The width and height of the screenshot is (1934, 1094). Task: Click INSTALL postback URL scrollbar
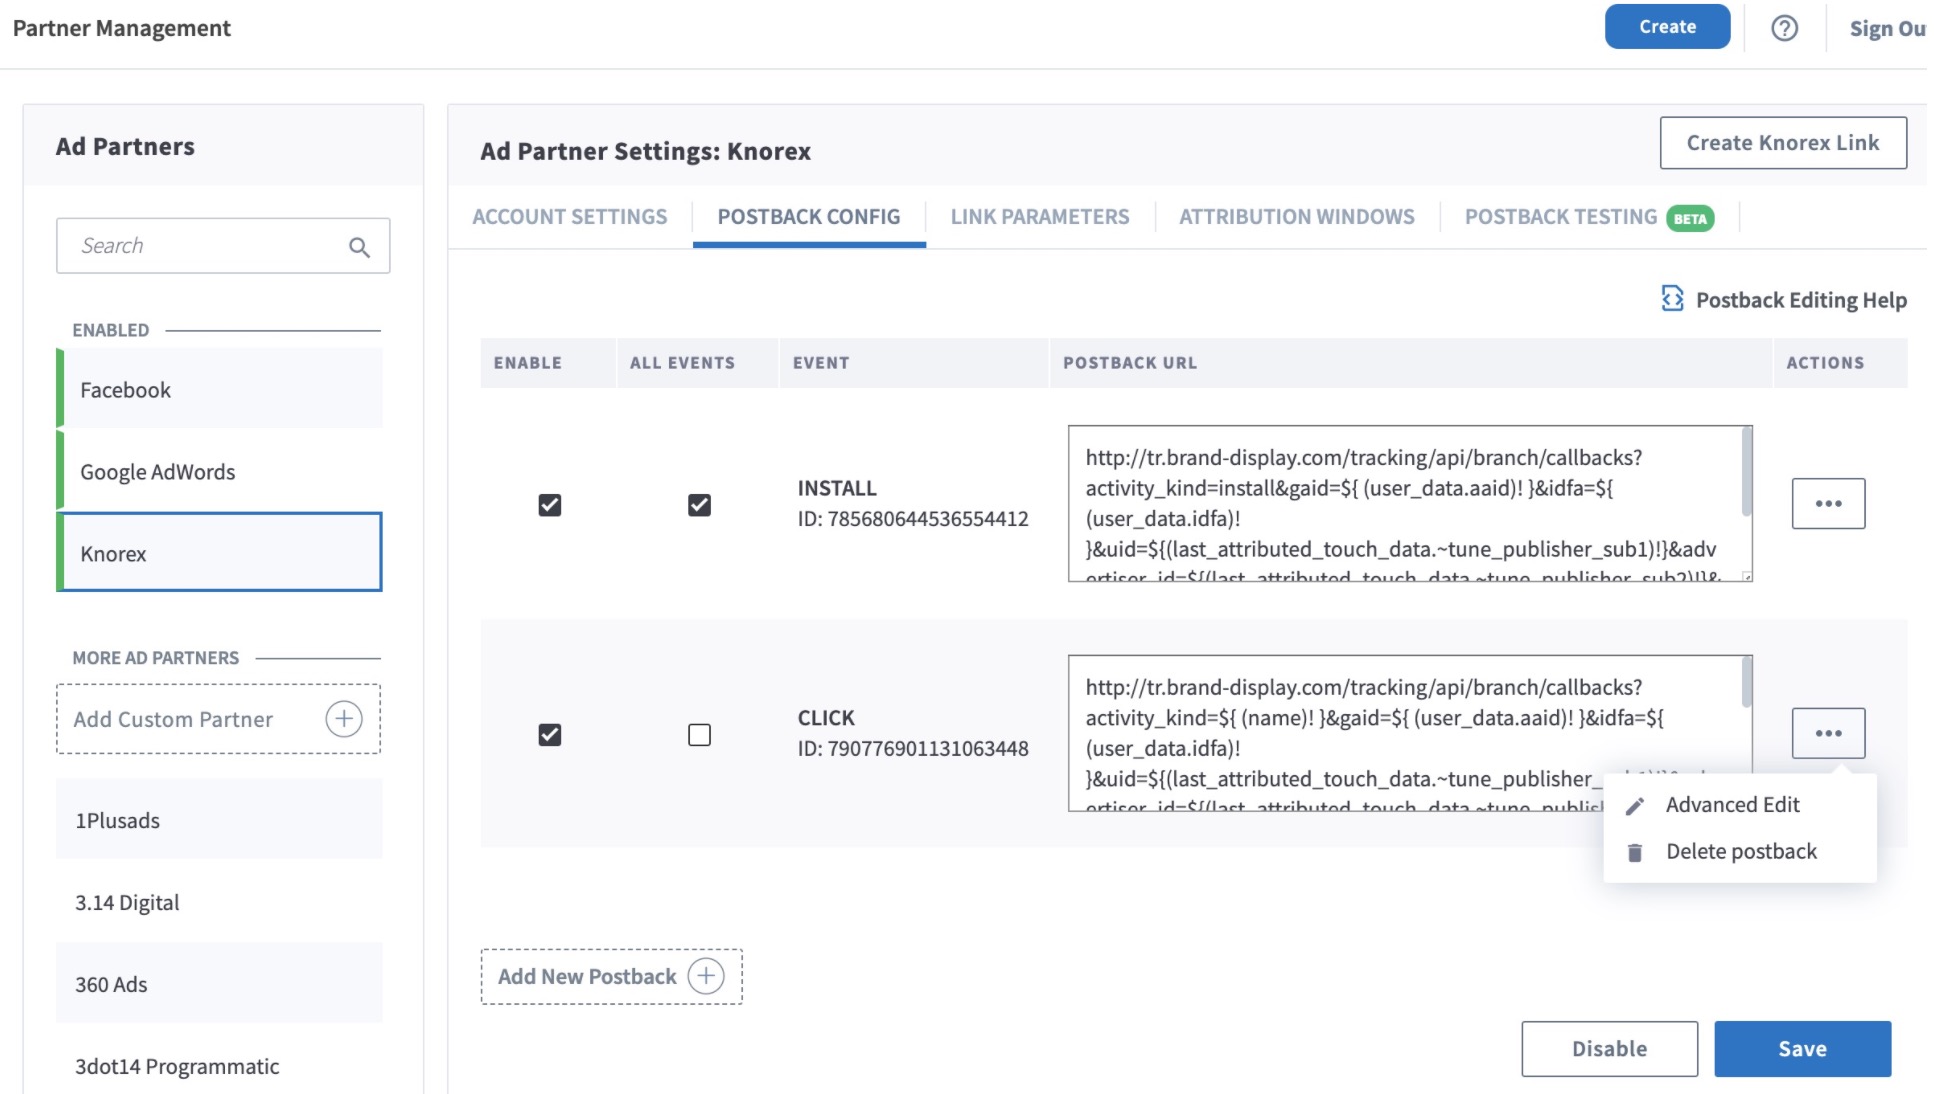click(1747, 472)
